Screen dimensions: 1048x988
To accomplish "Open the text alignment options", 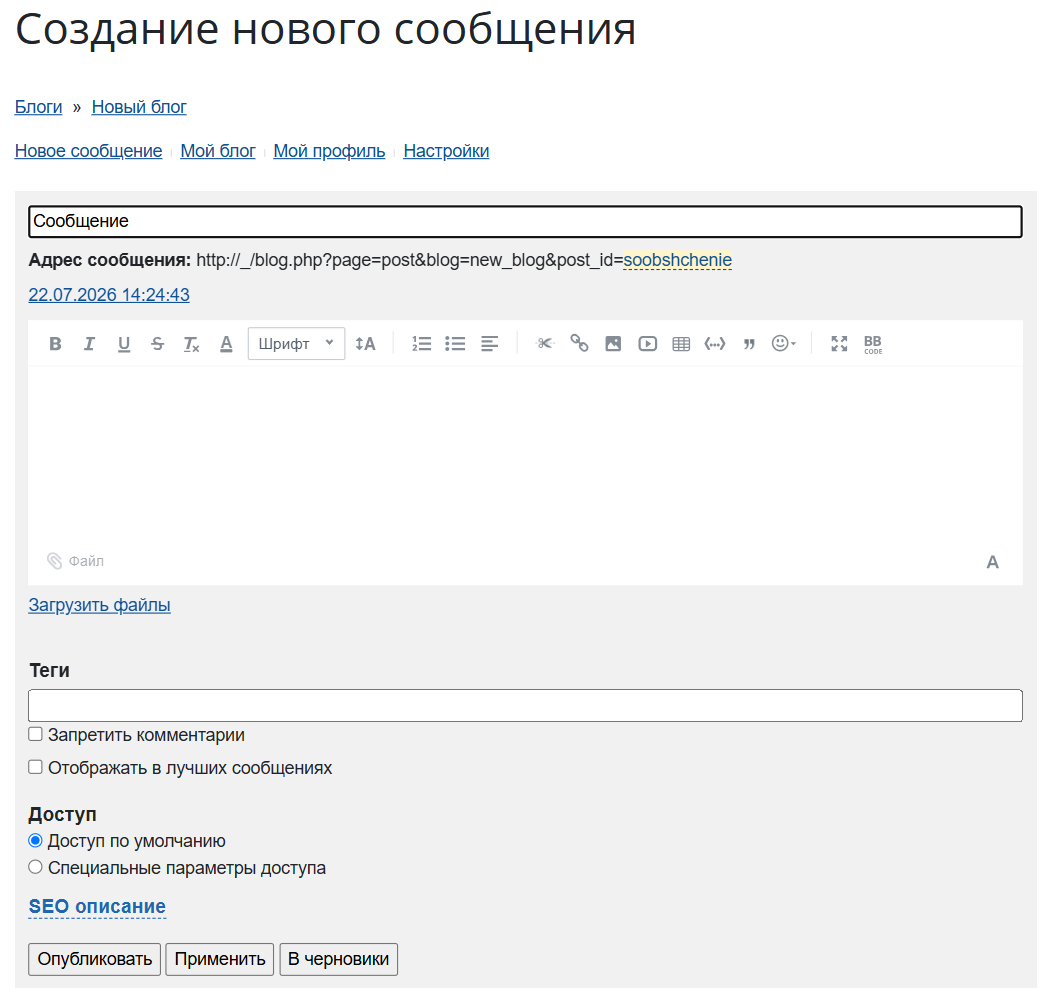I will [489, 344].
